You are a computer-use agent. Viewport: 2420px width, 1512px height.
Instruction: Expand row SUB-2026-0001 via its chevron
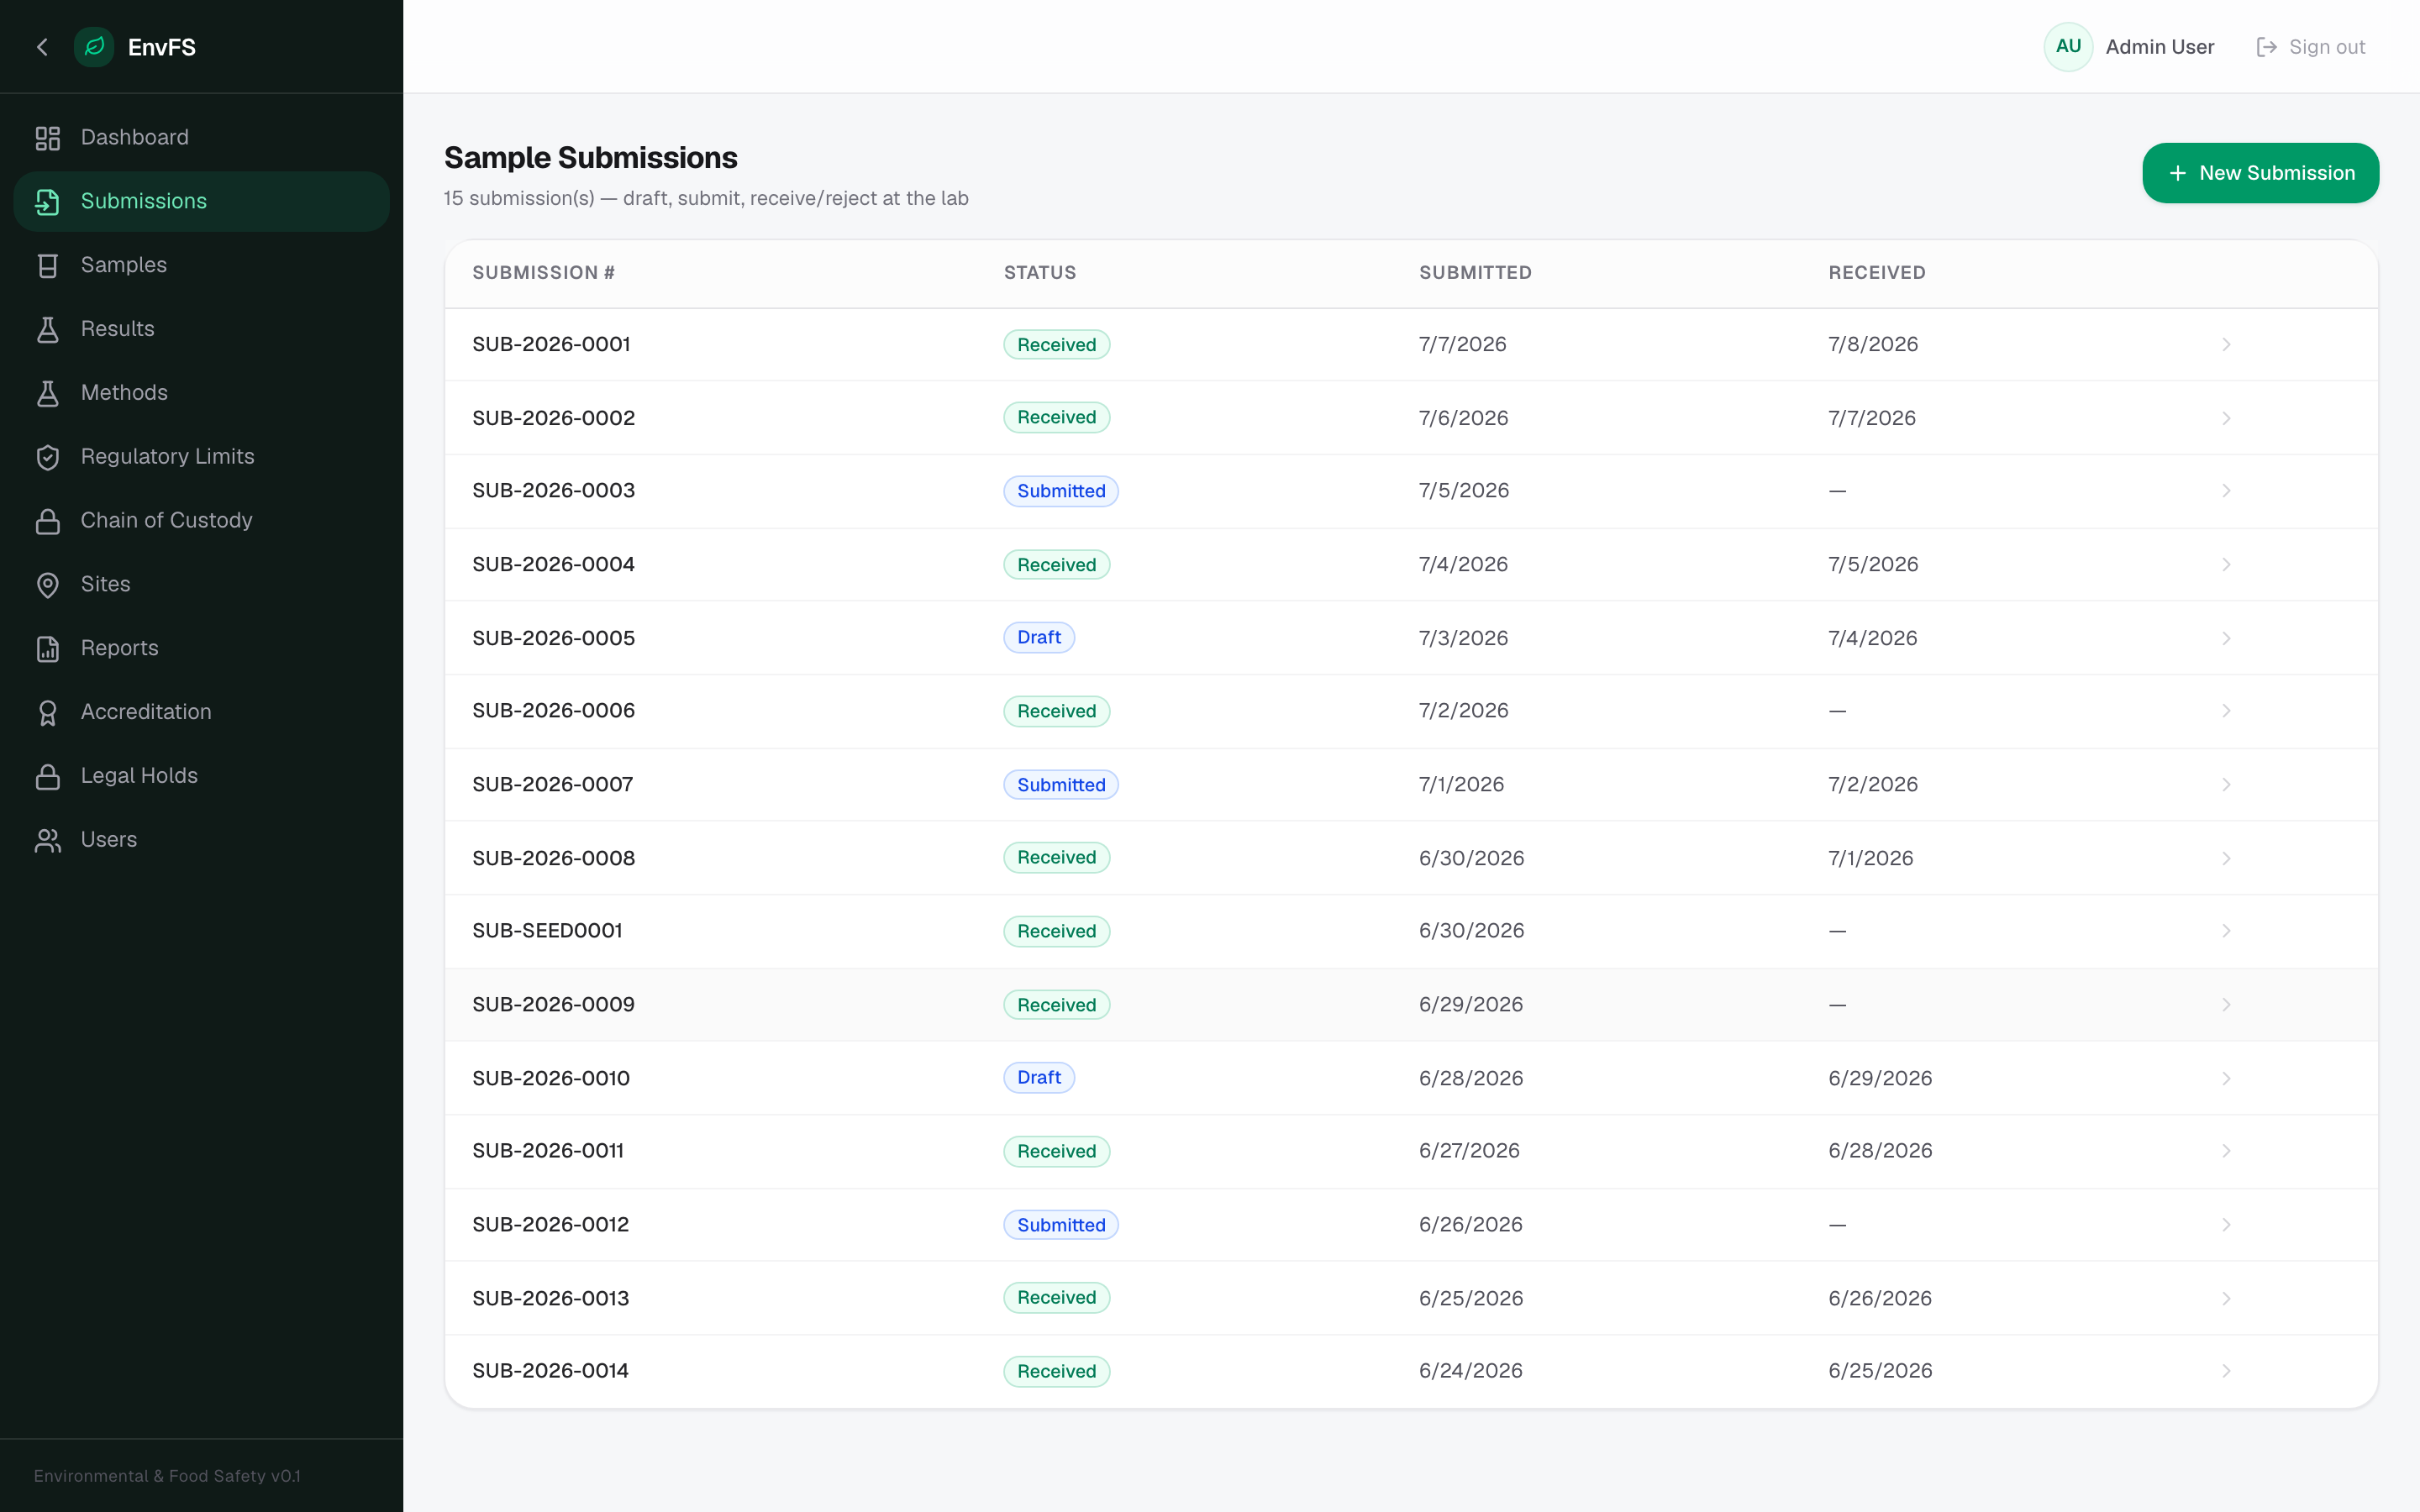tap(2226, 344)
